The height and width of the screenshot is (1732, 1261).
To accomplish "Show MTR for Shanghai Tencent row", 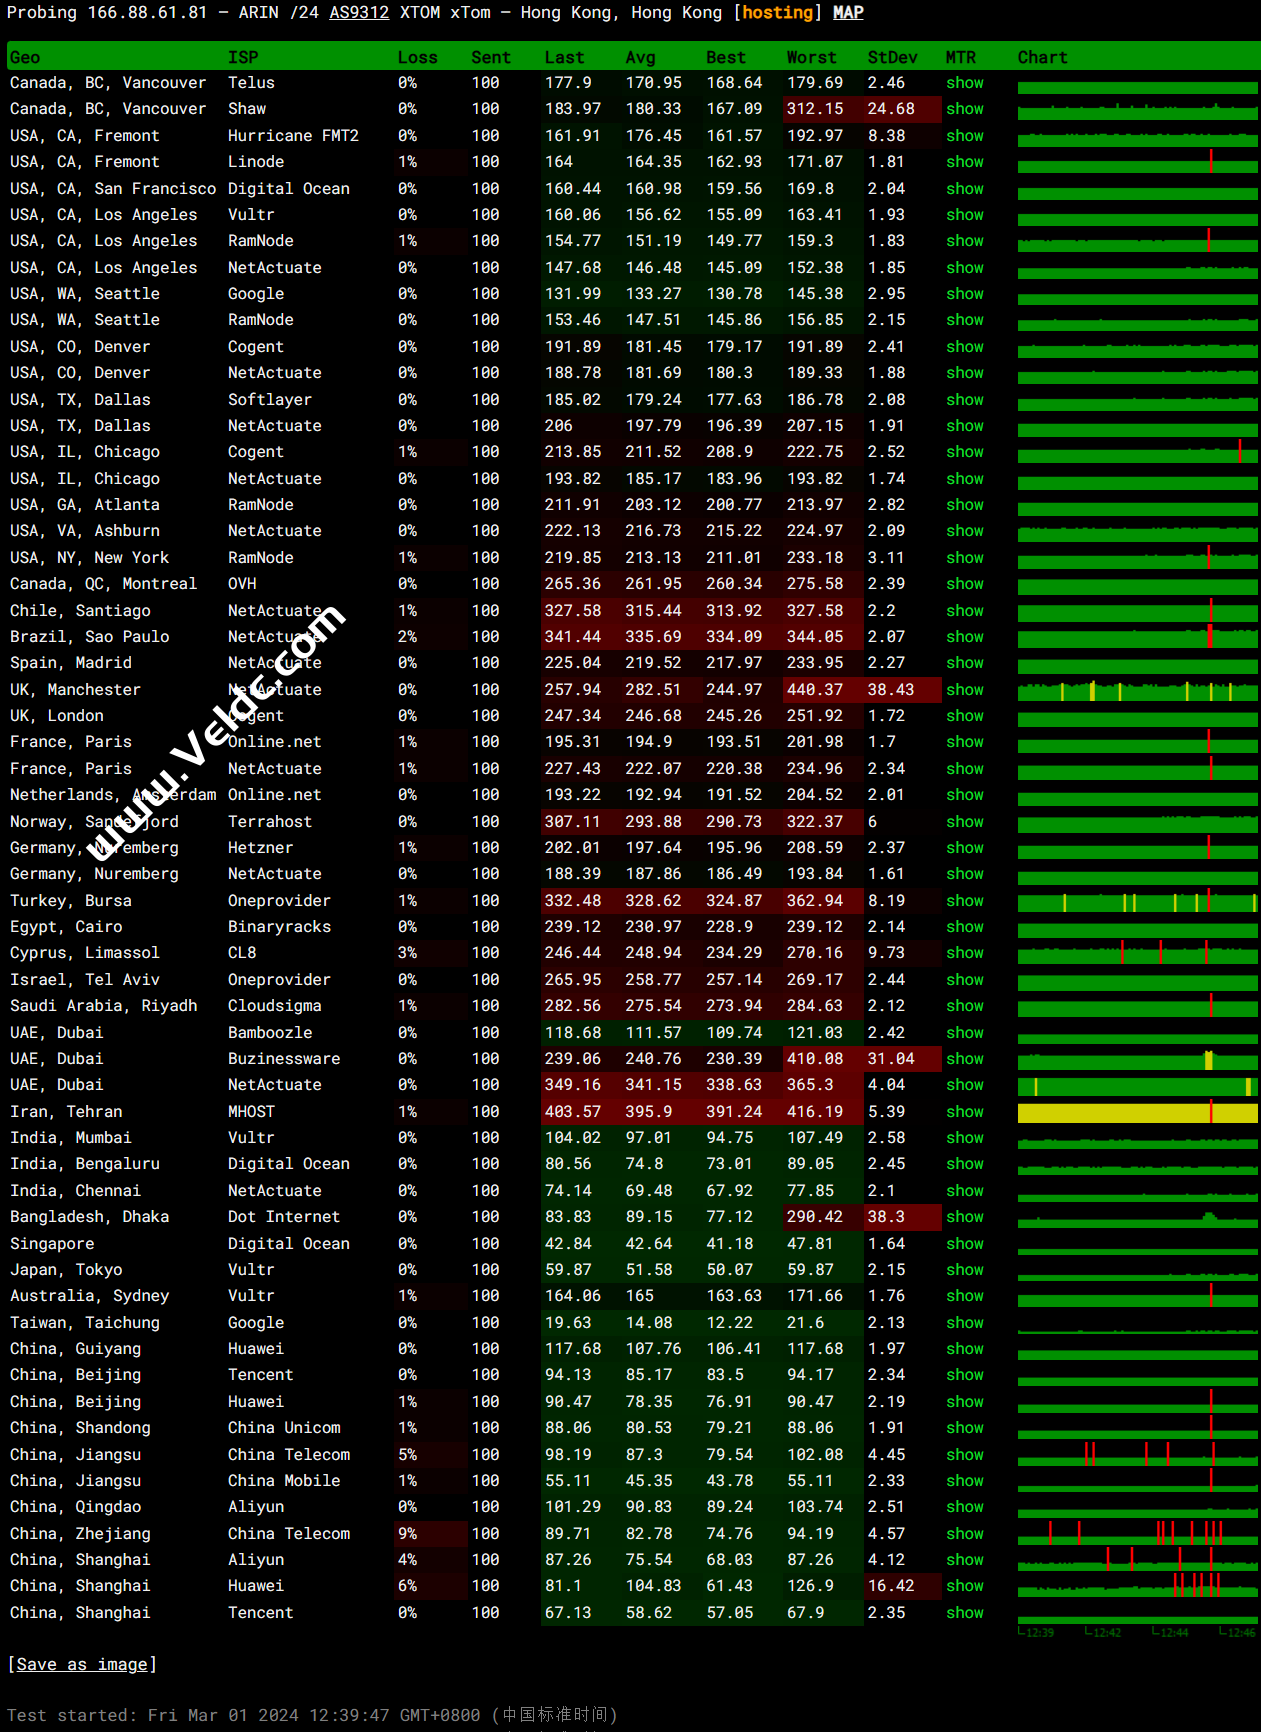I will 965,1613.
